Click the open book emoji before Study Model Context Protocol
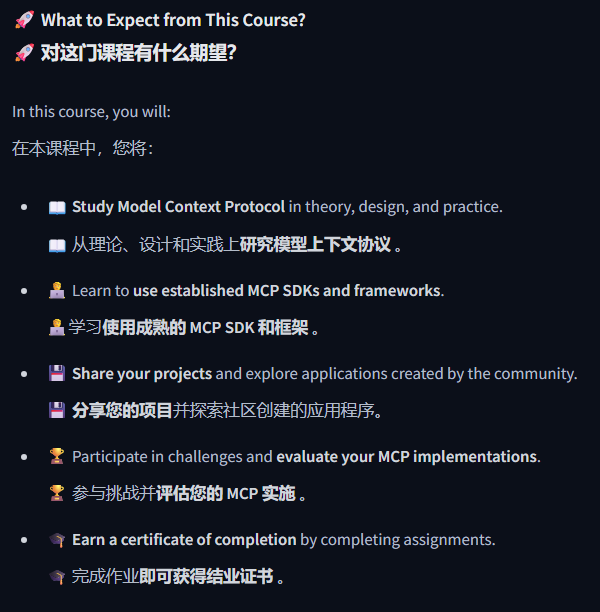600x612 pixels. coord(57,207)
